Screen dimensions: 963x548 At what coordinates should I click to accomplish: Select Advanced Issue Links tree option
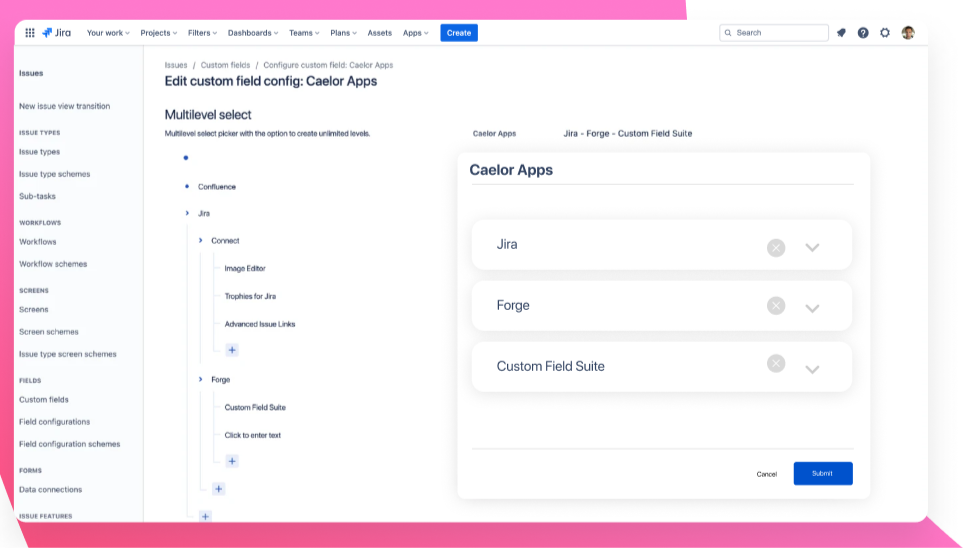point(260,324)
